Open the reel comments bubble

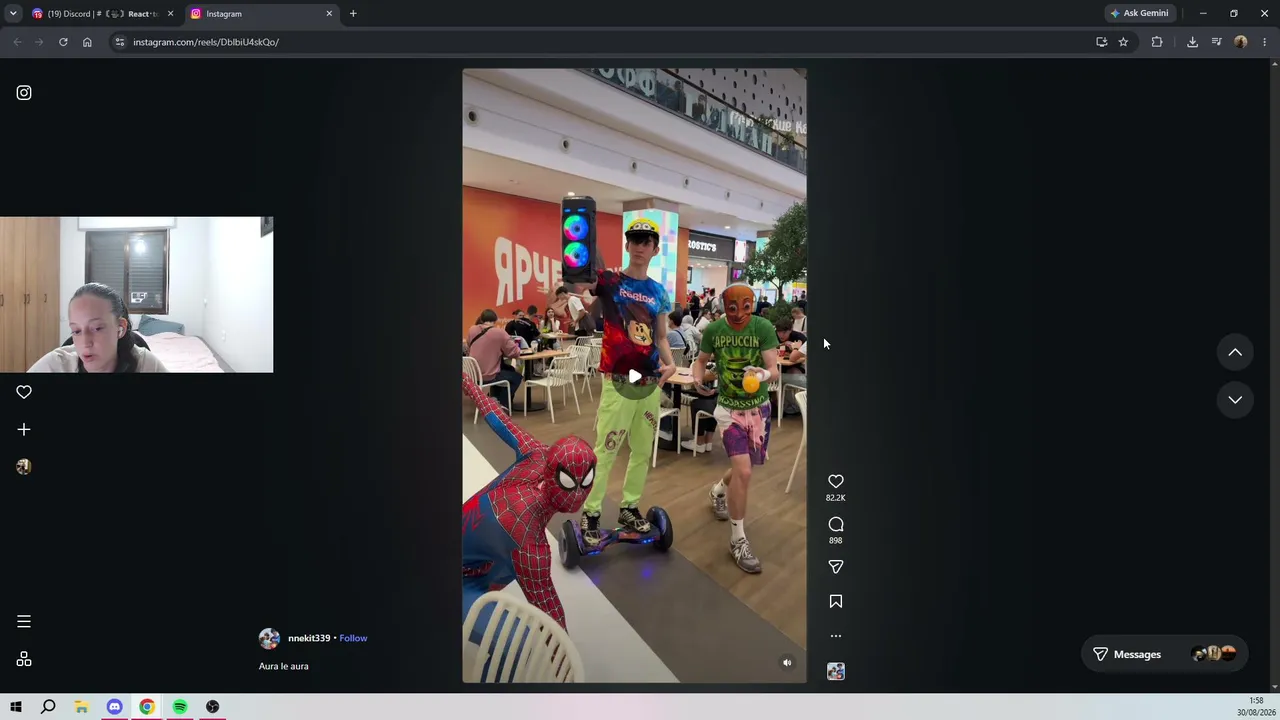pyautogui.click(x=836, y=525)
